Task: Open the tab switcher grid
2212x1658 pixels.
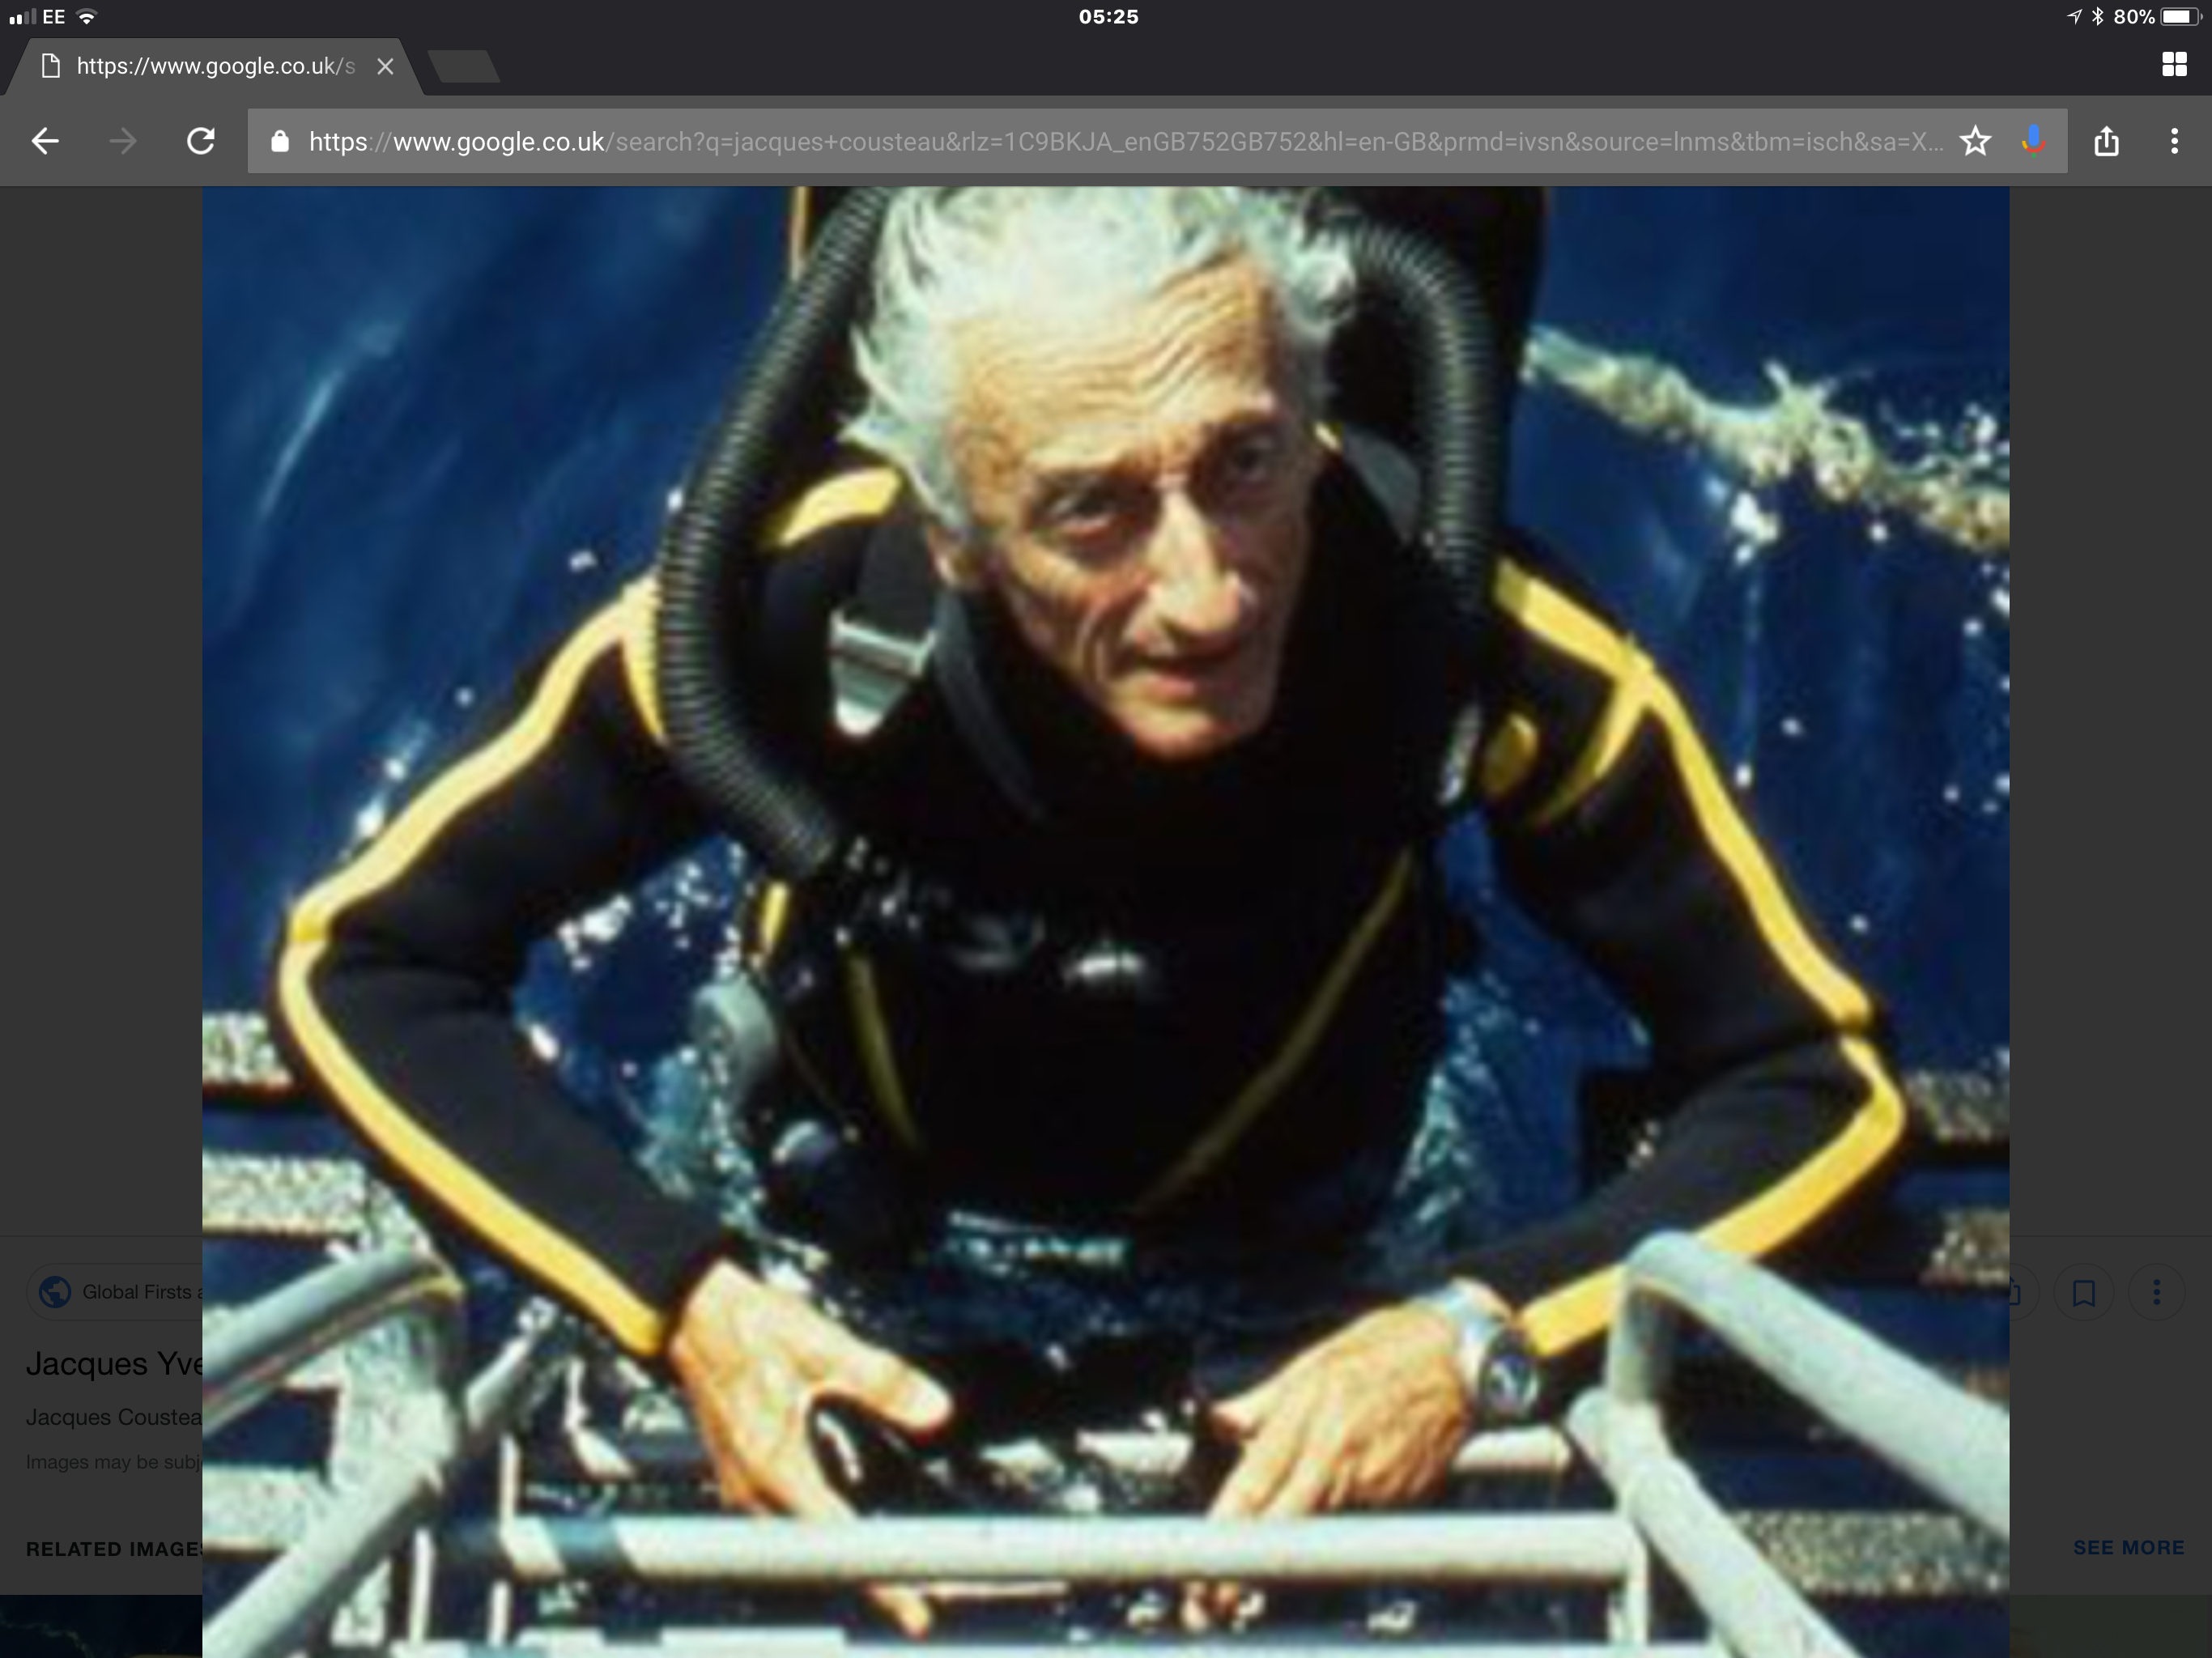Action: (2174, 65)
